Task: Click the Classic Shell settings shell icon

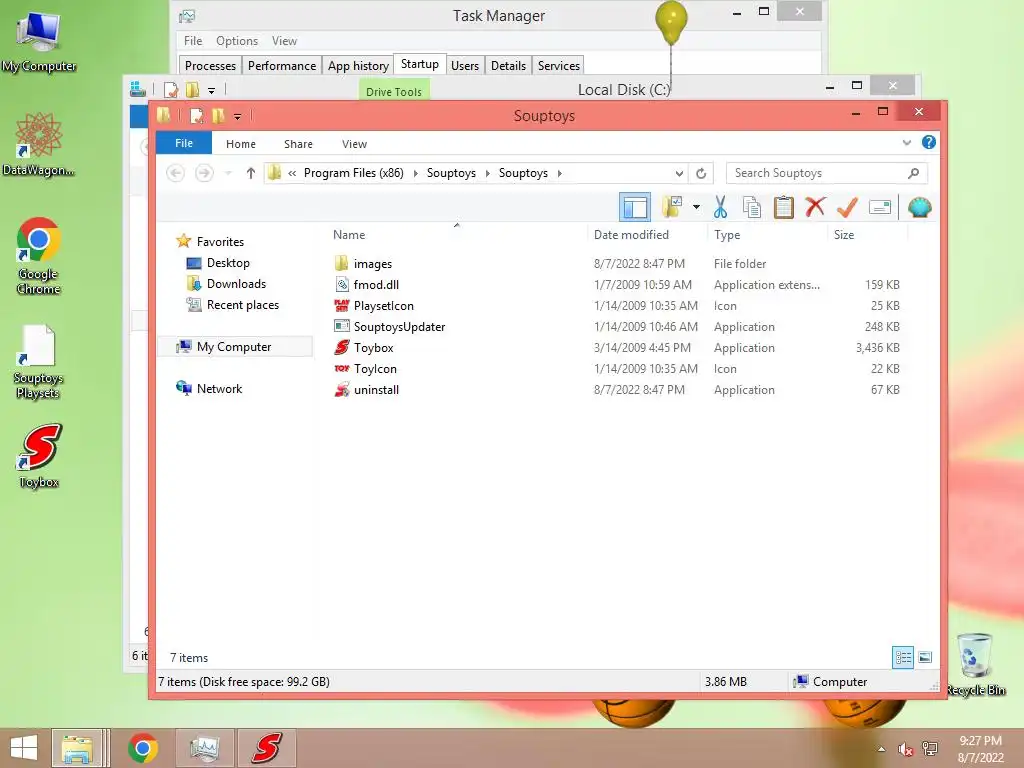Action: [x=920, y=208]
